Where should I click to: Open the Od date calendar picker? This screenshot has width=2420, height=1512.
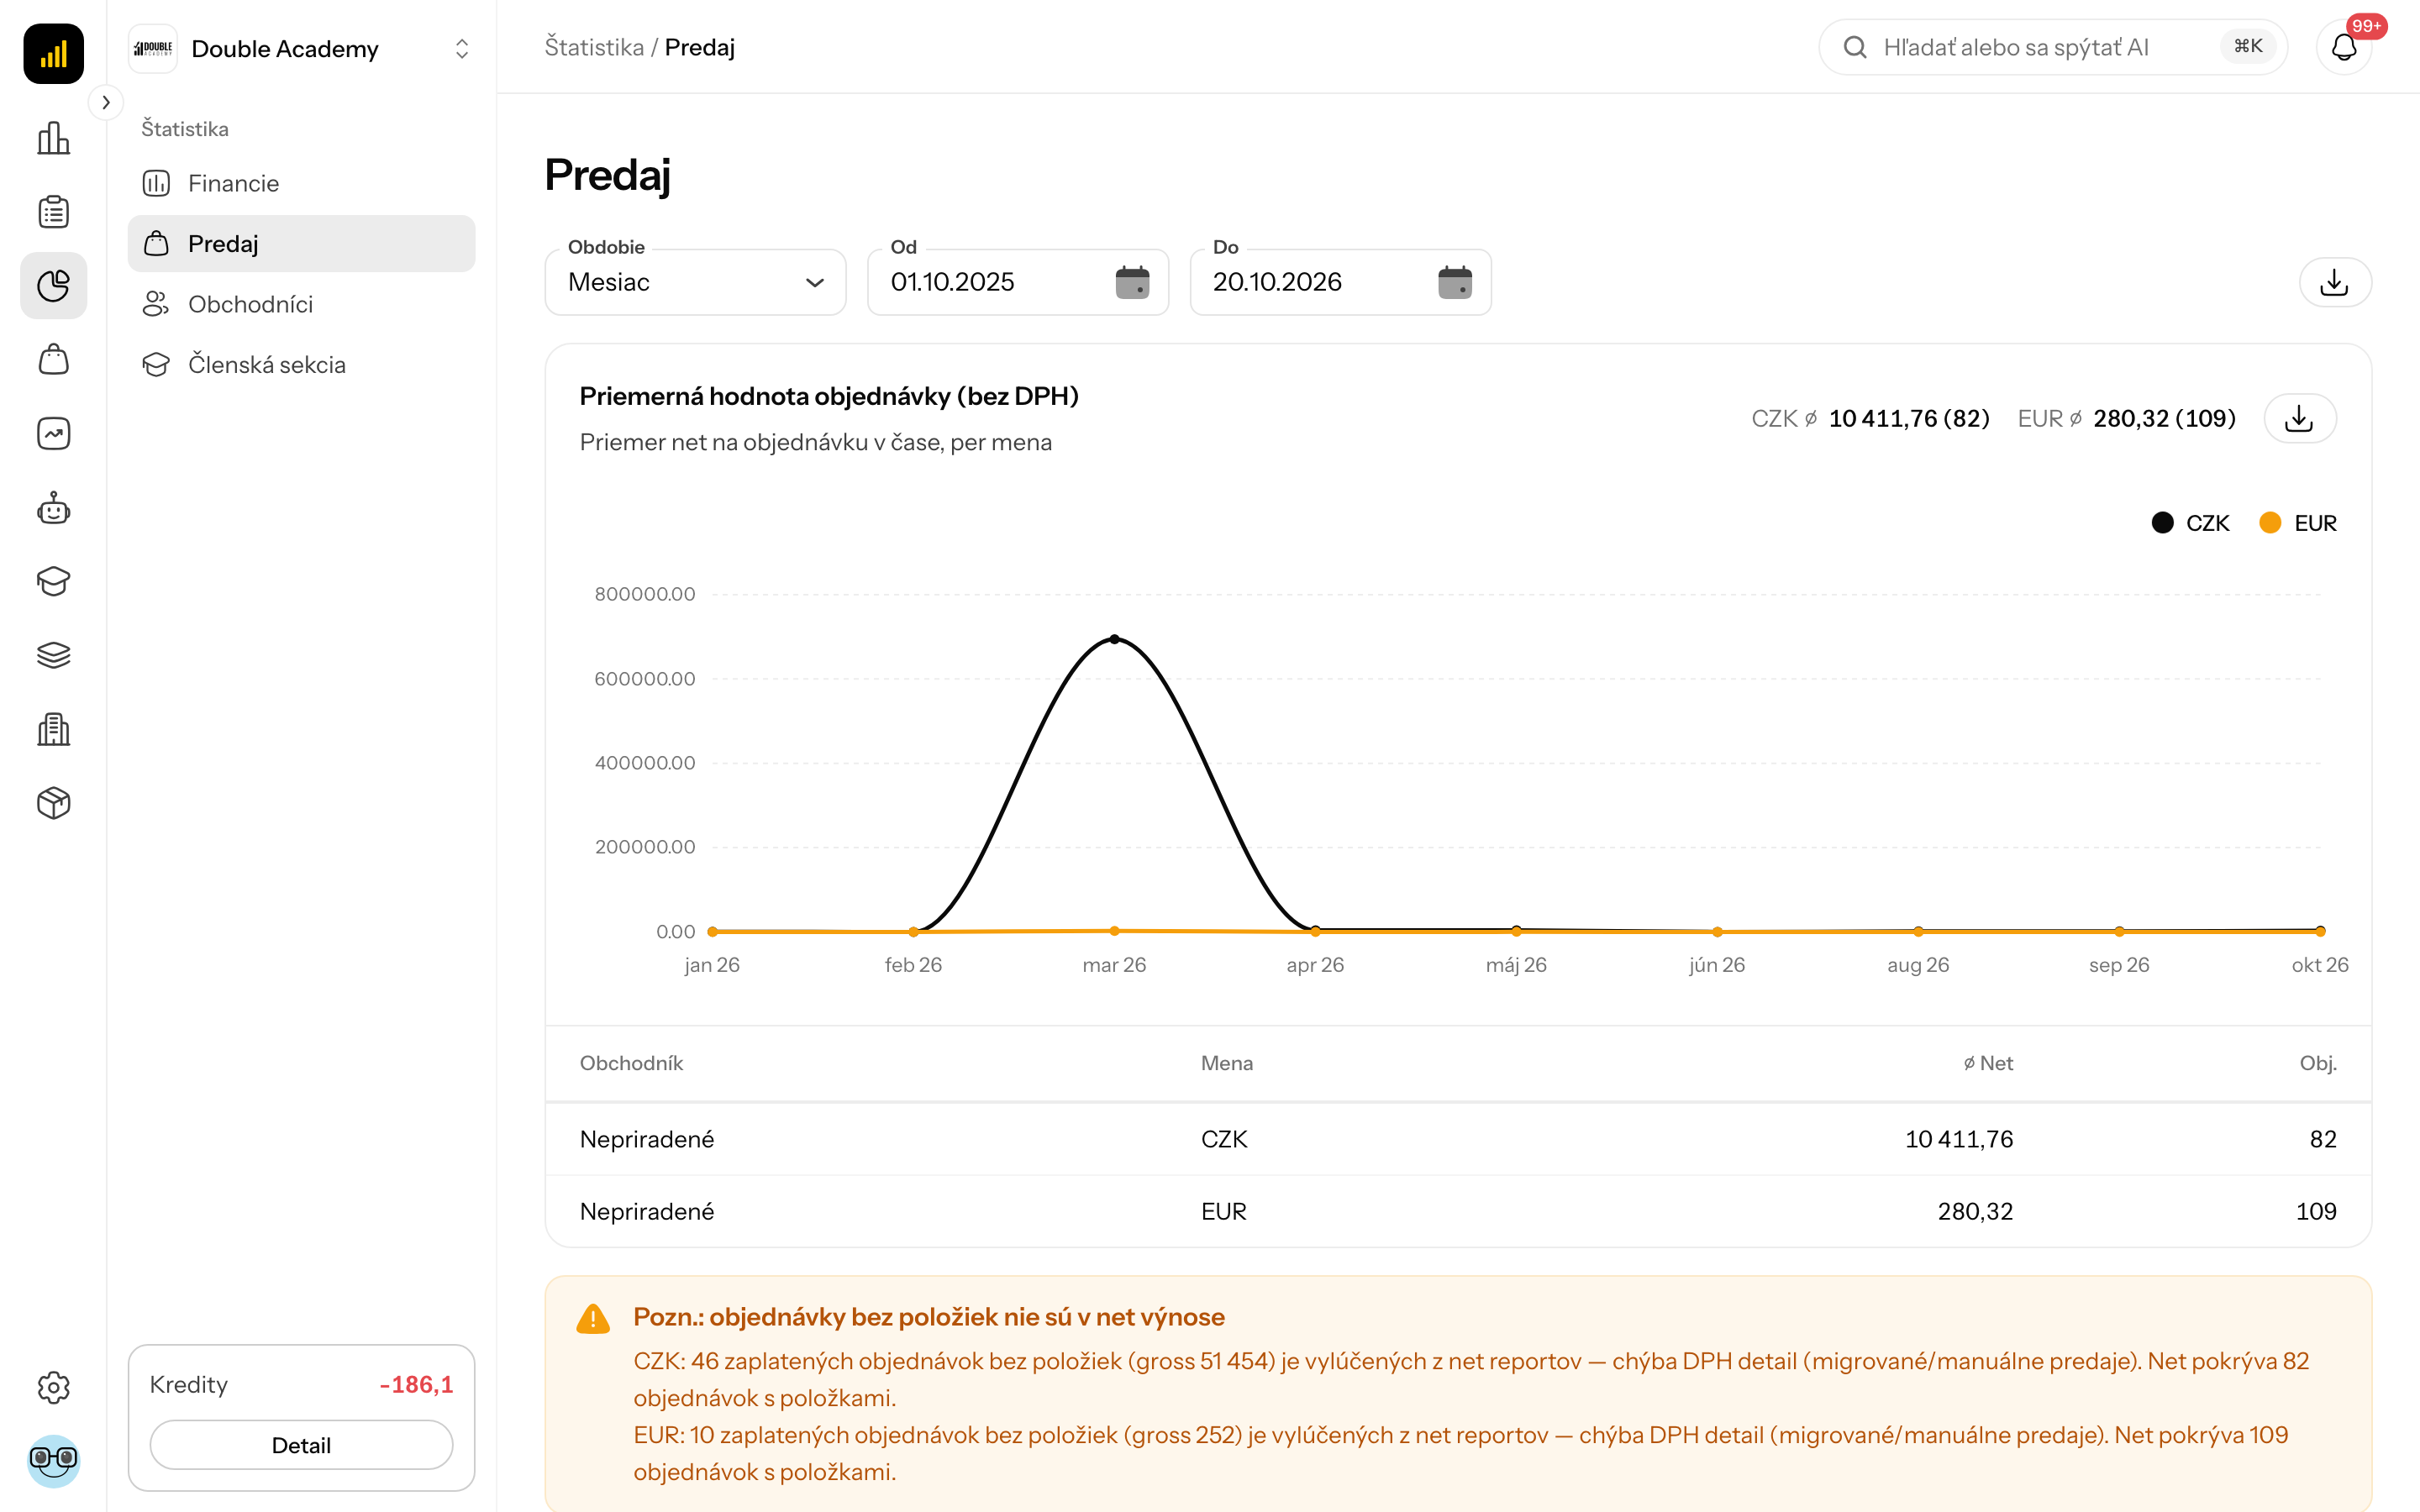coord(1132,282)
